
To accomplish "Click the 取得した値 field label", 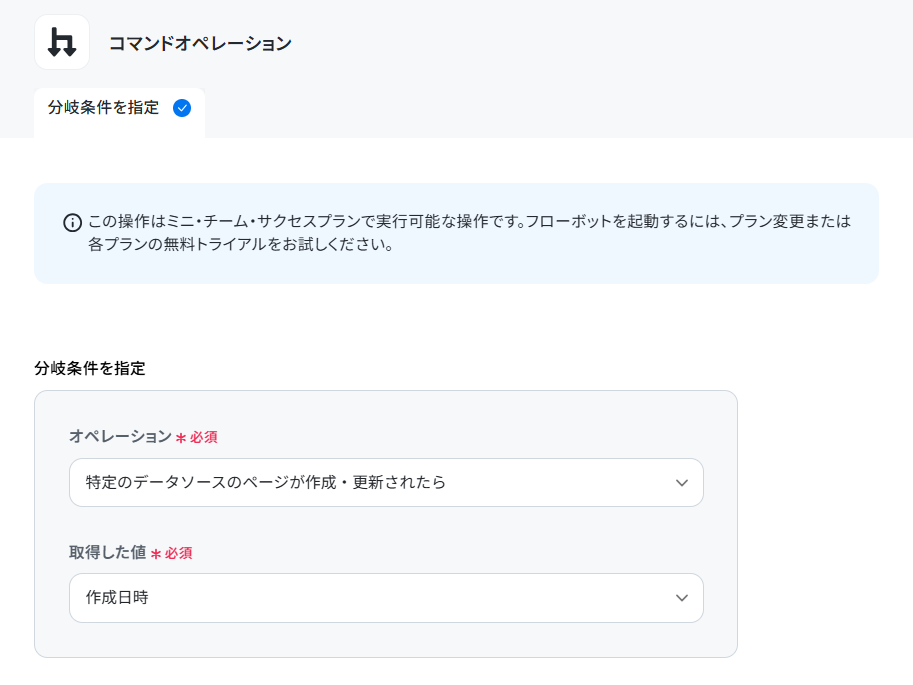I will click(108, 552).
